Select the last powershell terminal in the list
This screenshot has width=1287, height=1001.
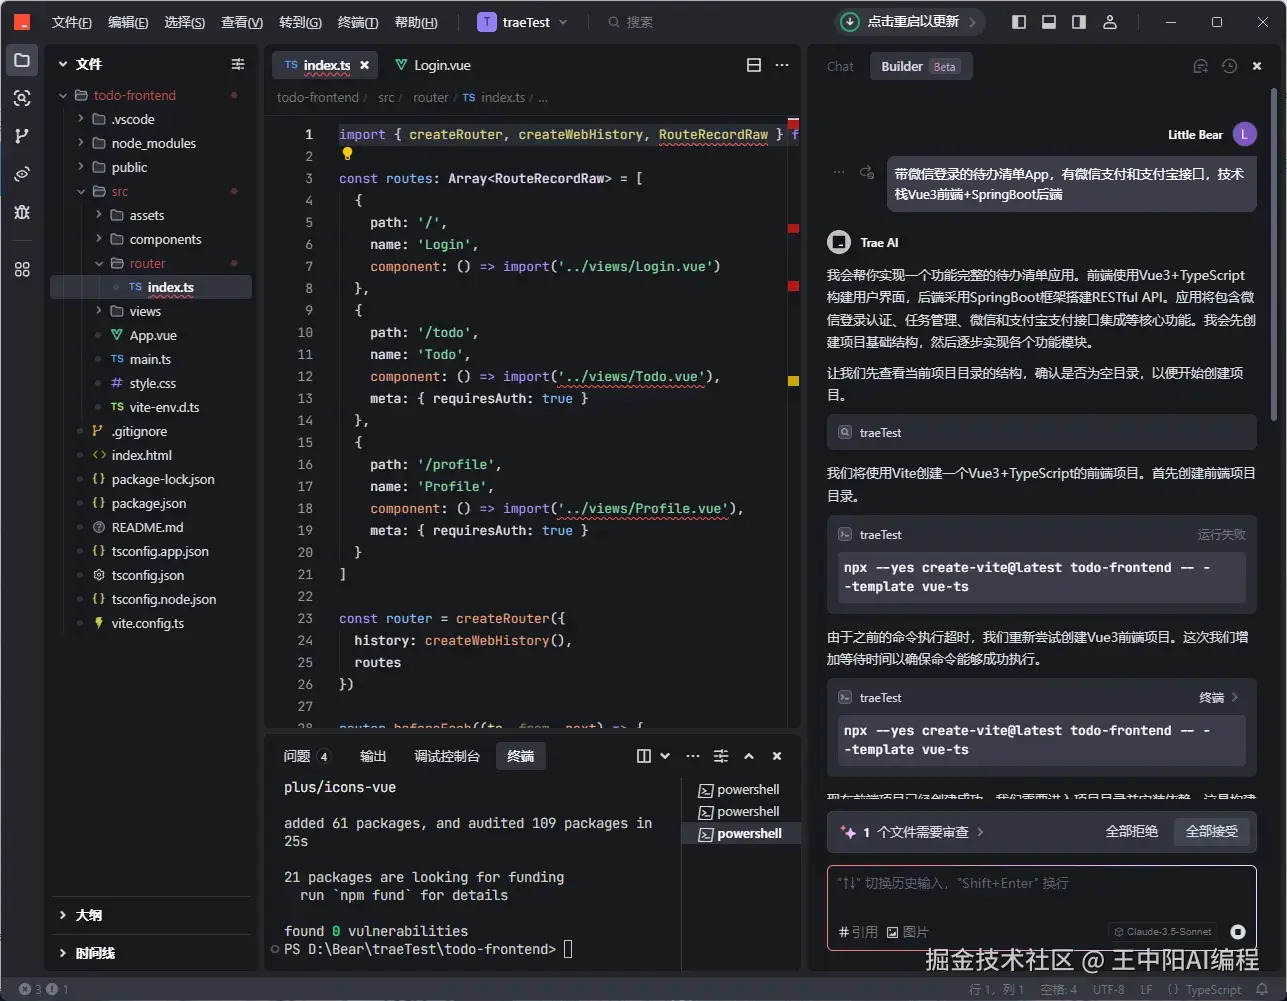741,834
